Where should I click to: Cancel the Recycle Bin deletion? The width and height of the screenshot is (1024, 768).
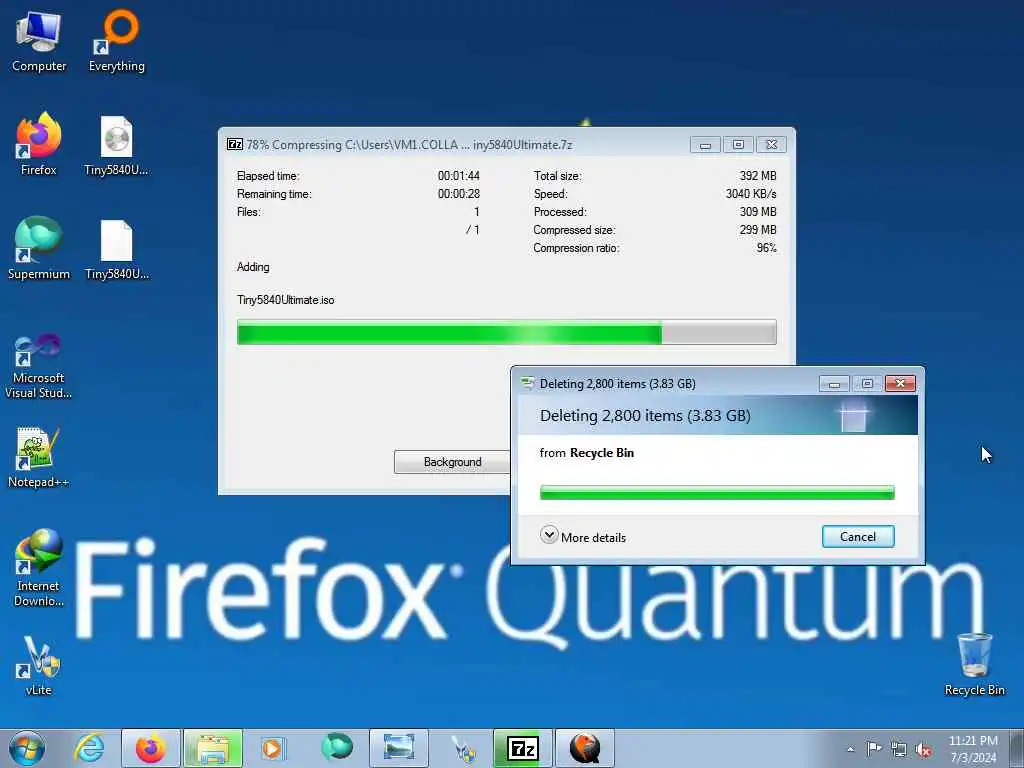[x=857, y=537]
